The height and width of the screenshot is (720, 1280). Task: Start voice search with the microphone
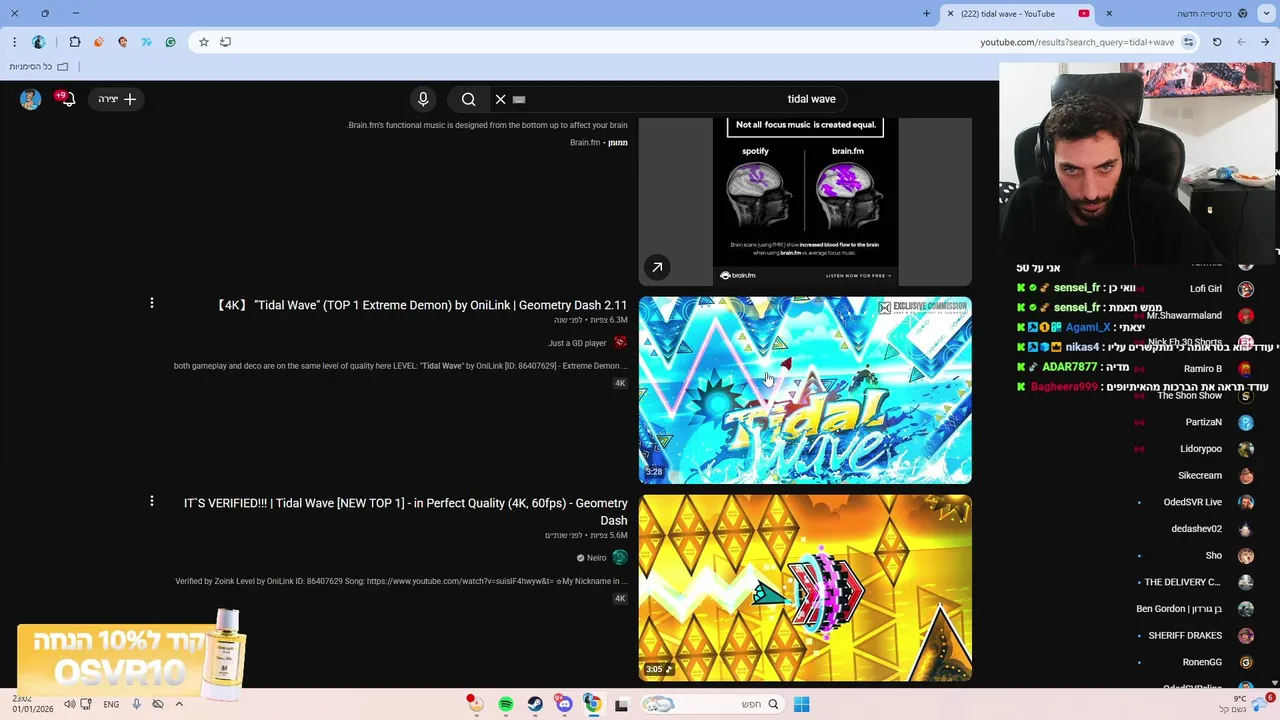[423, 99]
